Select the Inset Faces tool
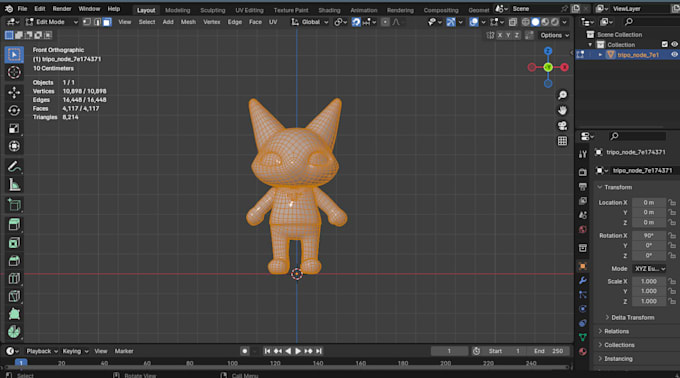680x378 pixels. pyautogui.click(x=14, y=243)
